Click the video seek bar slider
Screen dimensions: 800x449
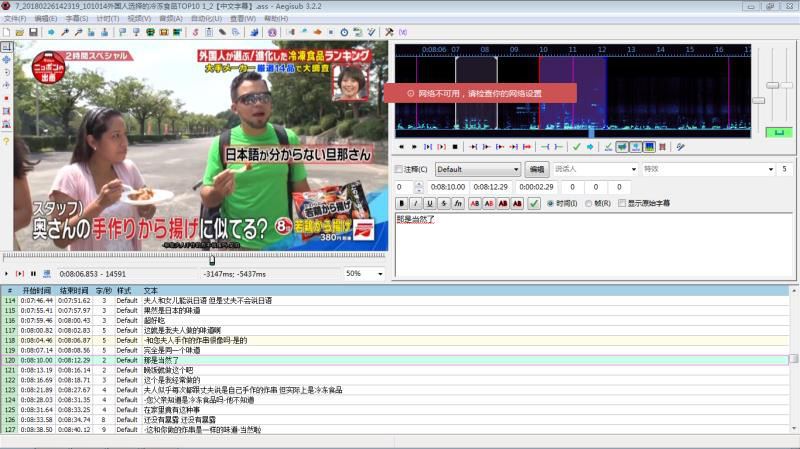point(211,259)
